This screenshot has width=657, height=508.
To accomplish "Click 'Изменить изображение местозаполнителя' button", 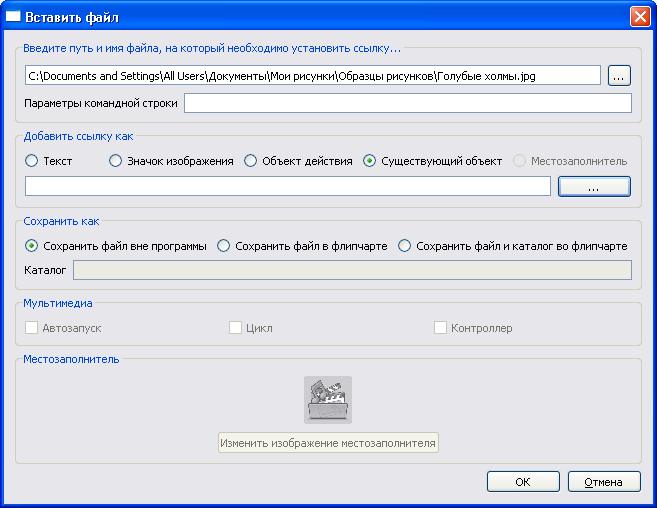I will (328, 443).
